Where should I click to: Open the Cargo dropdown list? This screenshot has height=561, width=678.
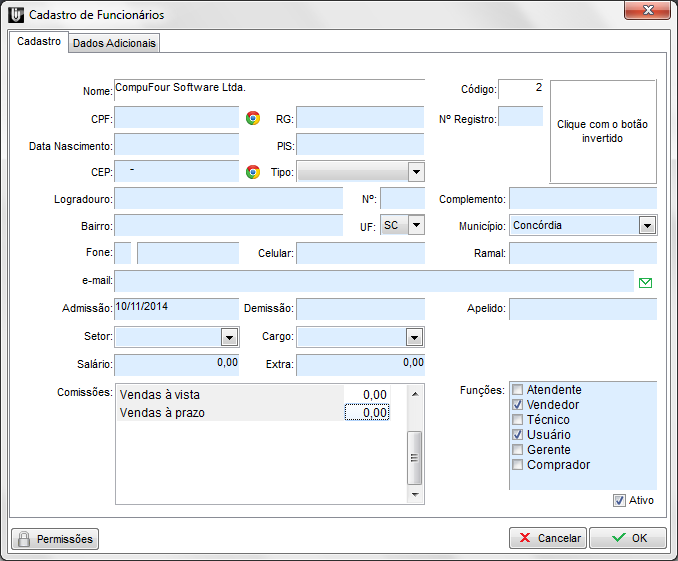(414, 337)
